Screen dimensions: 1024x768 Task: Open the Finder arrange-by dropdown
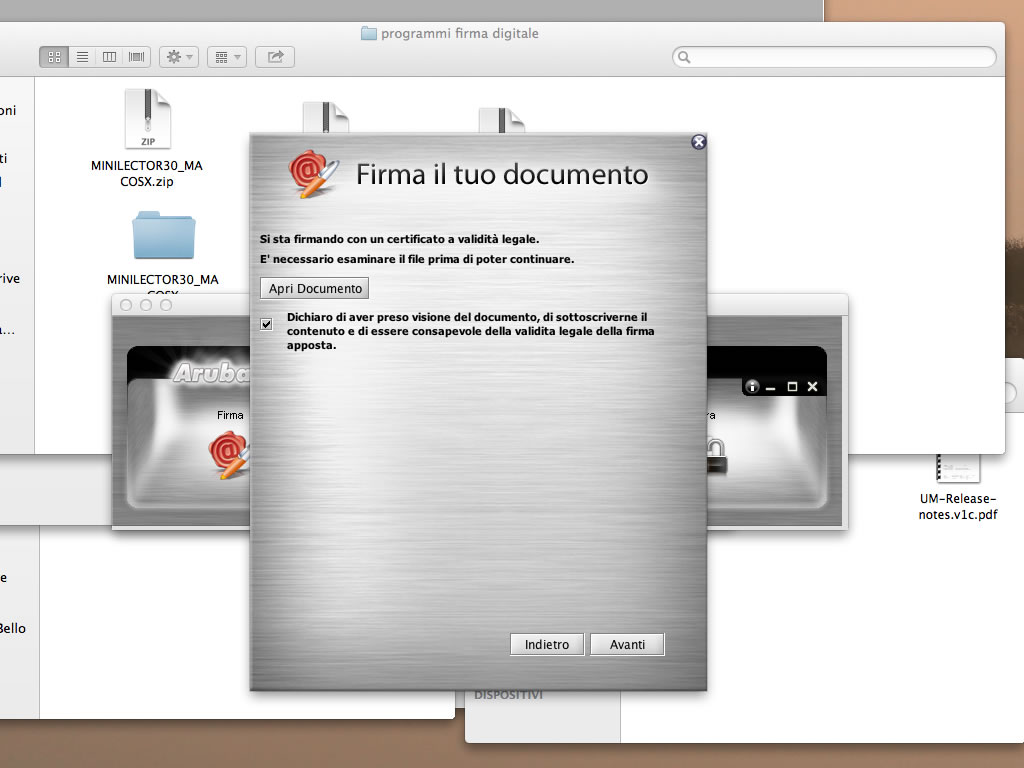tap(227, 57)
